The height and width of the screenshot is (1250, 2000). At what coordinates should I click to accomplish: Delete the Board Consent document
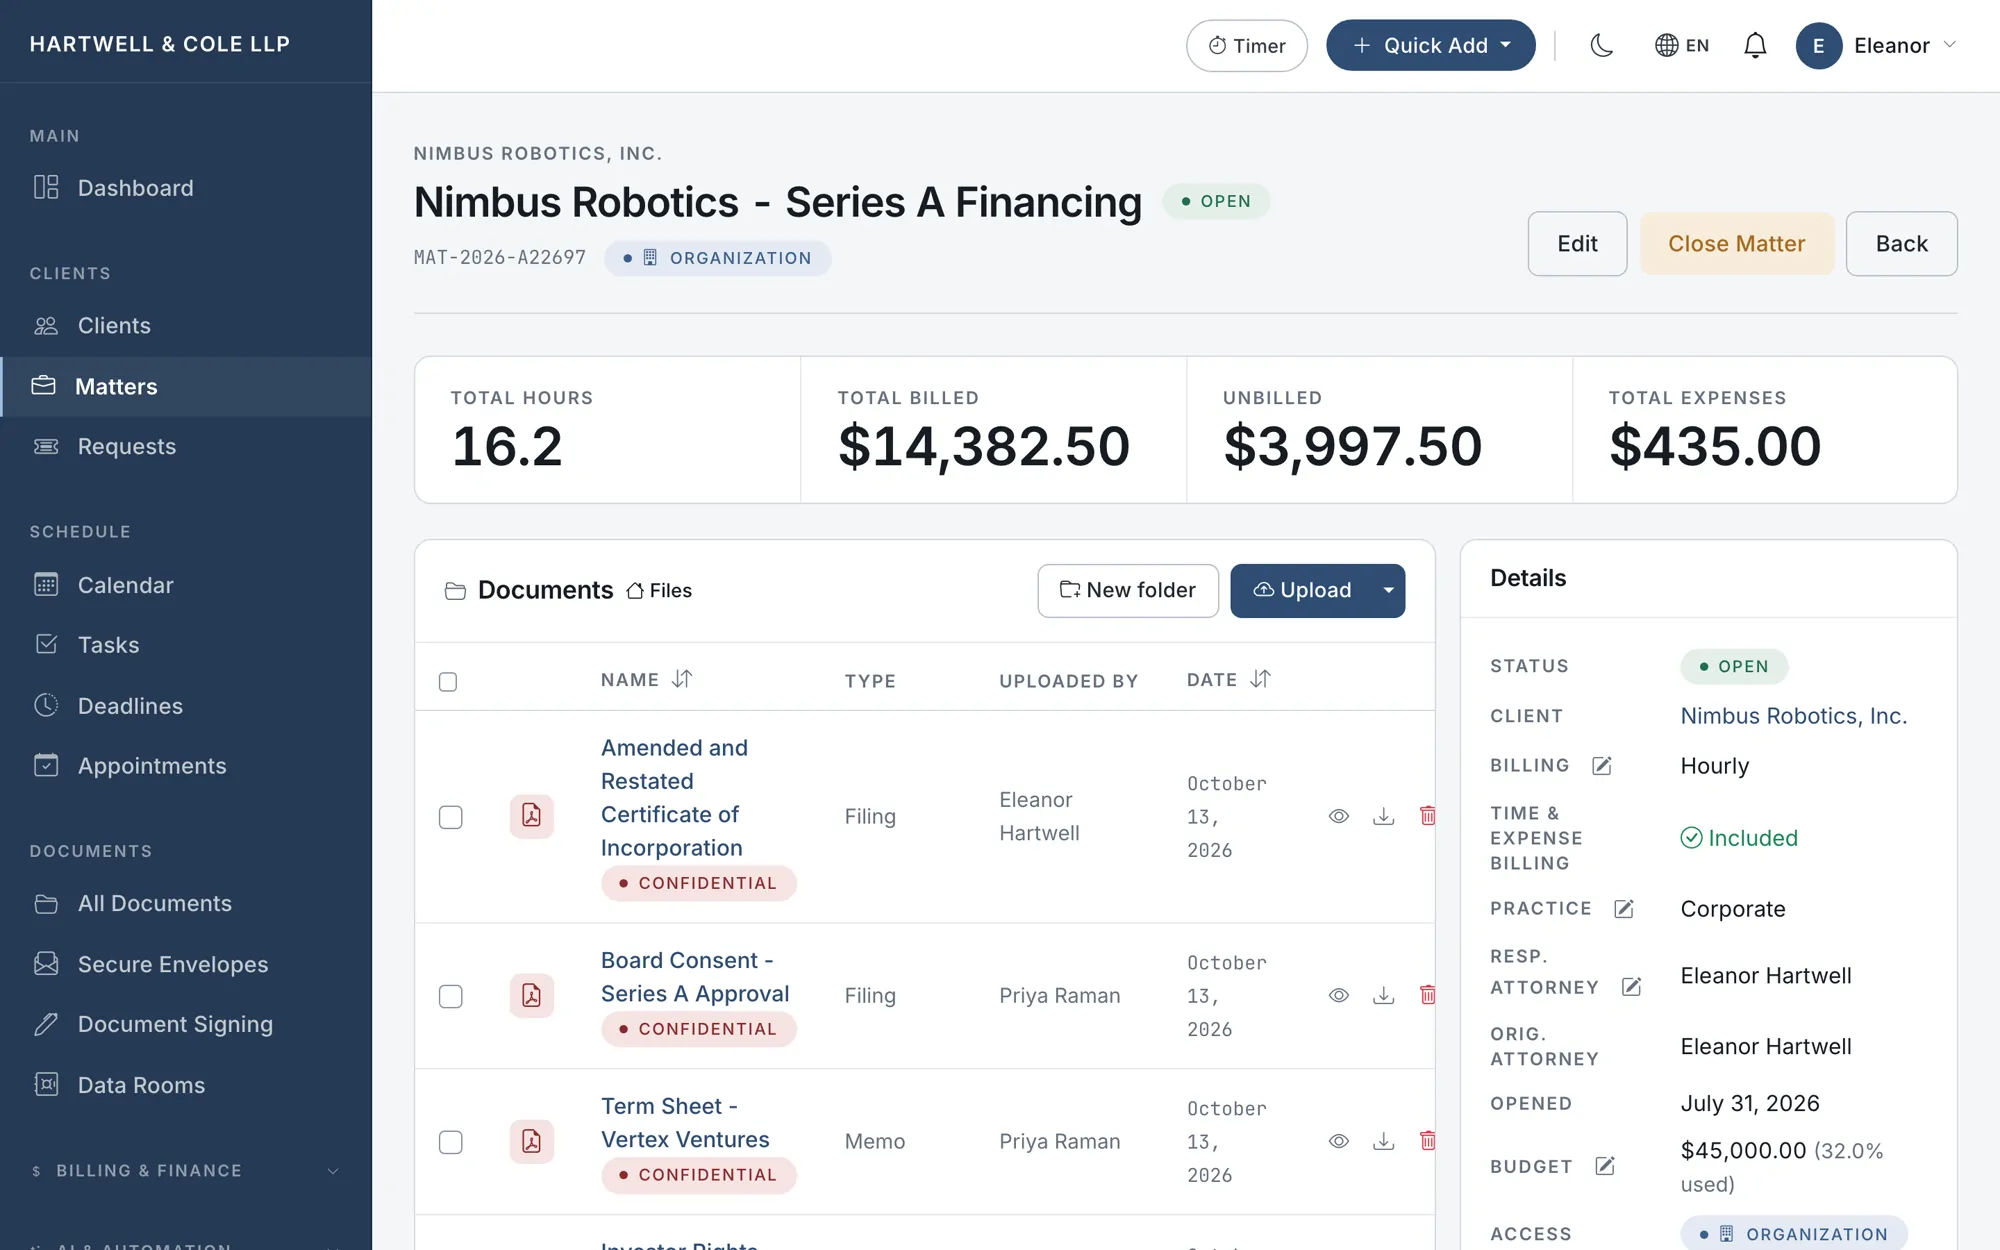pos(1427,995)
